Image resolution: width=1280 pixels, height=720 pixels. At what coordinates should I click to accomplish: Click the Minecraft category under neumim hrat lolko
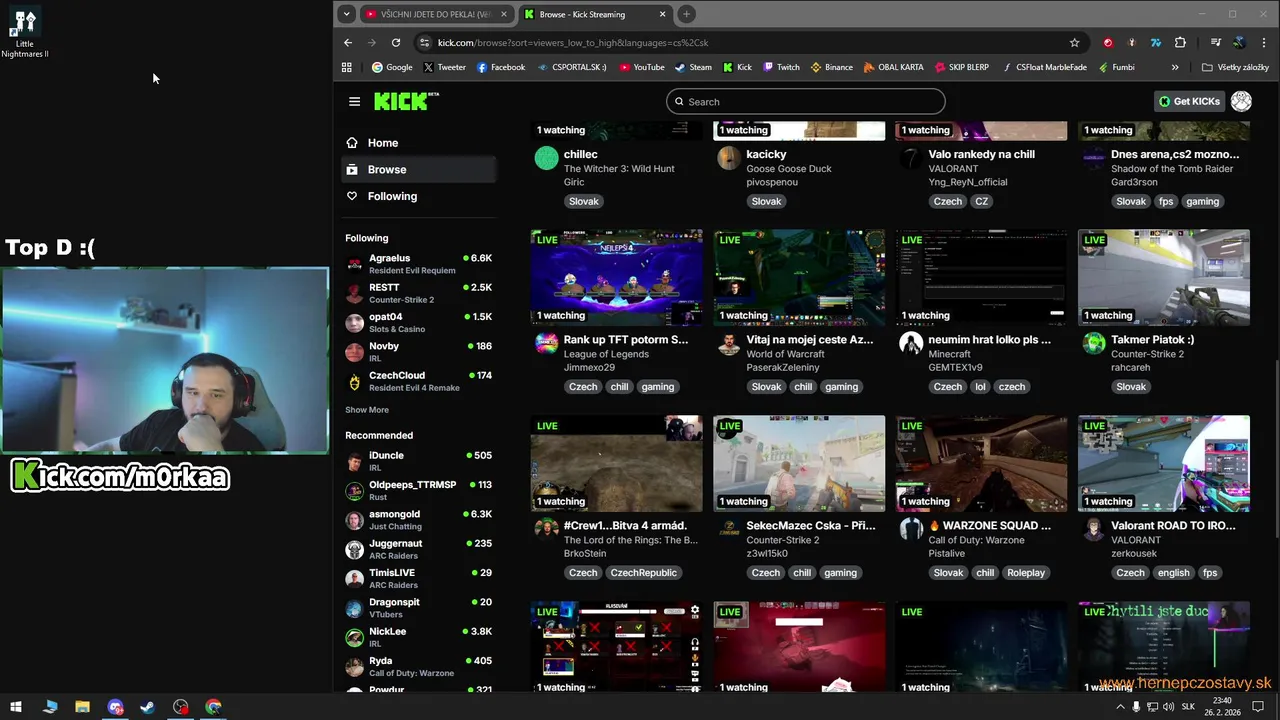coord(949,354)
